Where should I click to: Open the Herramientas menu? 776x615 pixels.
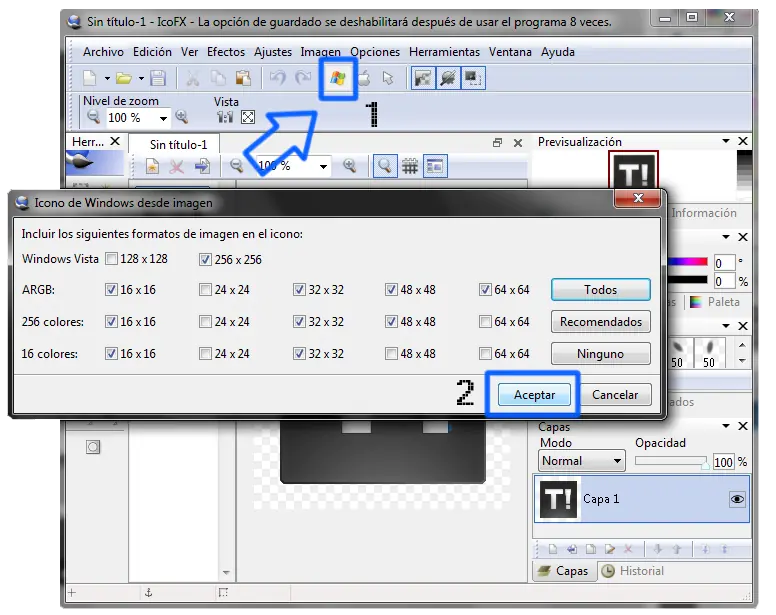pos(444,52)
